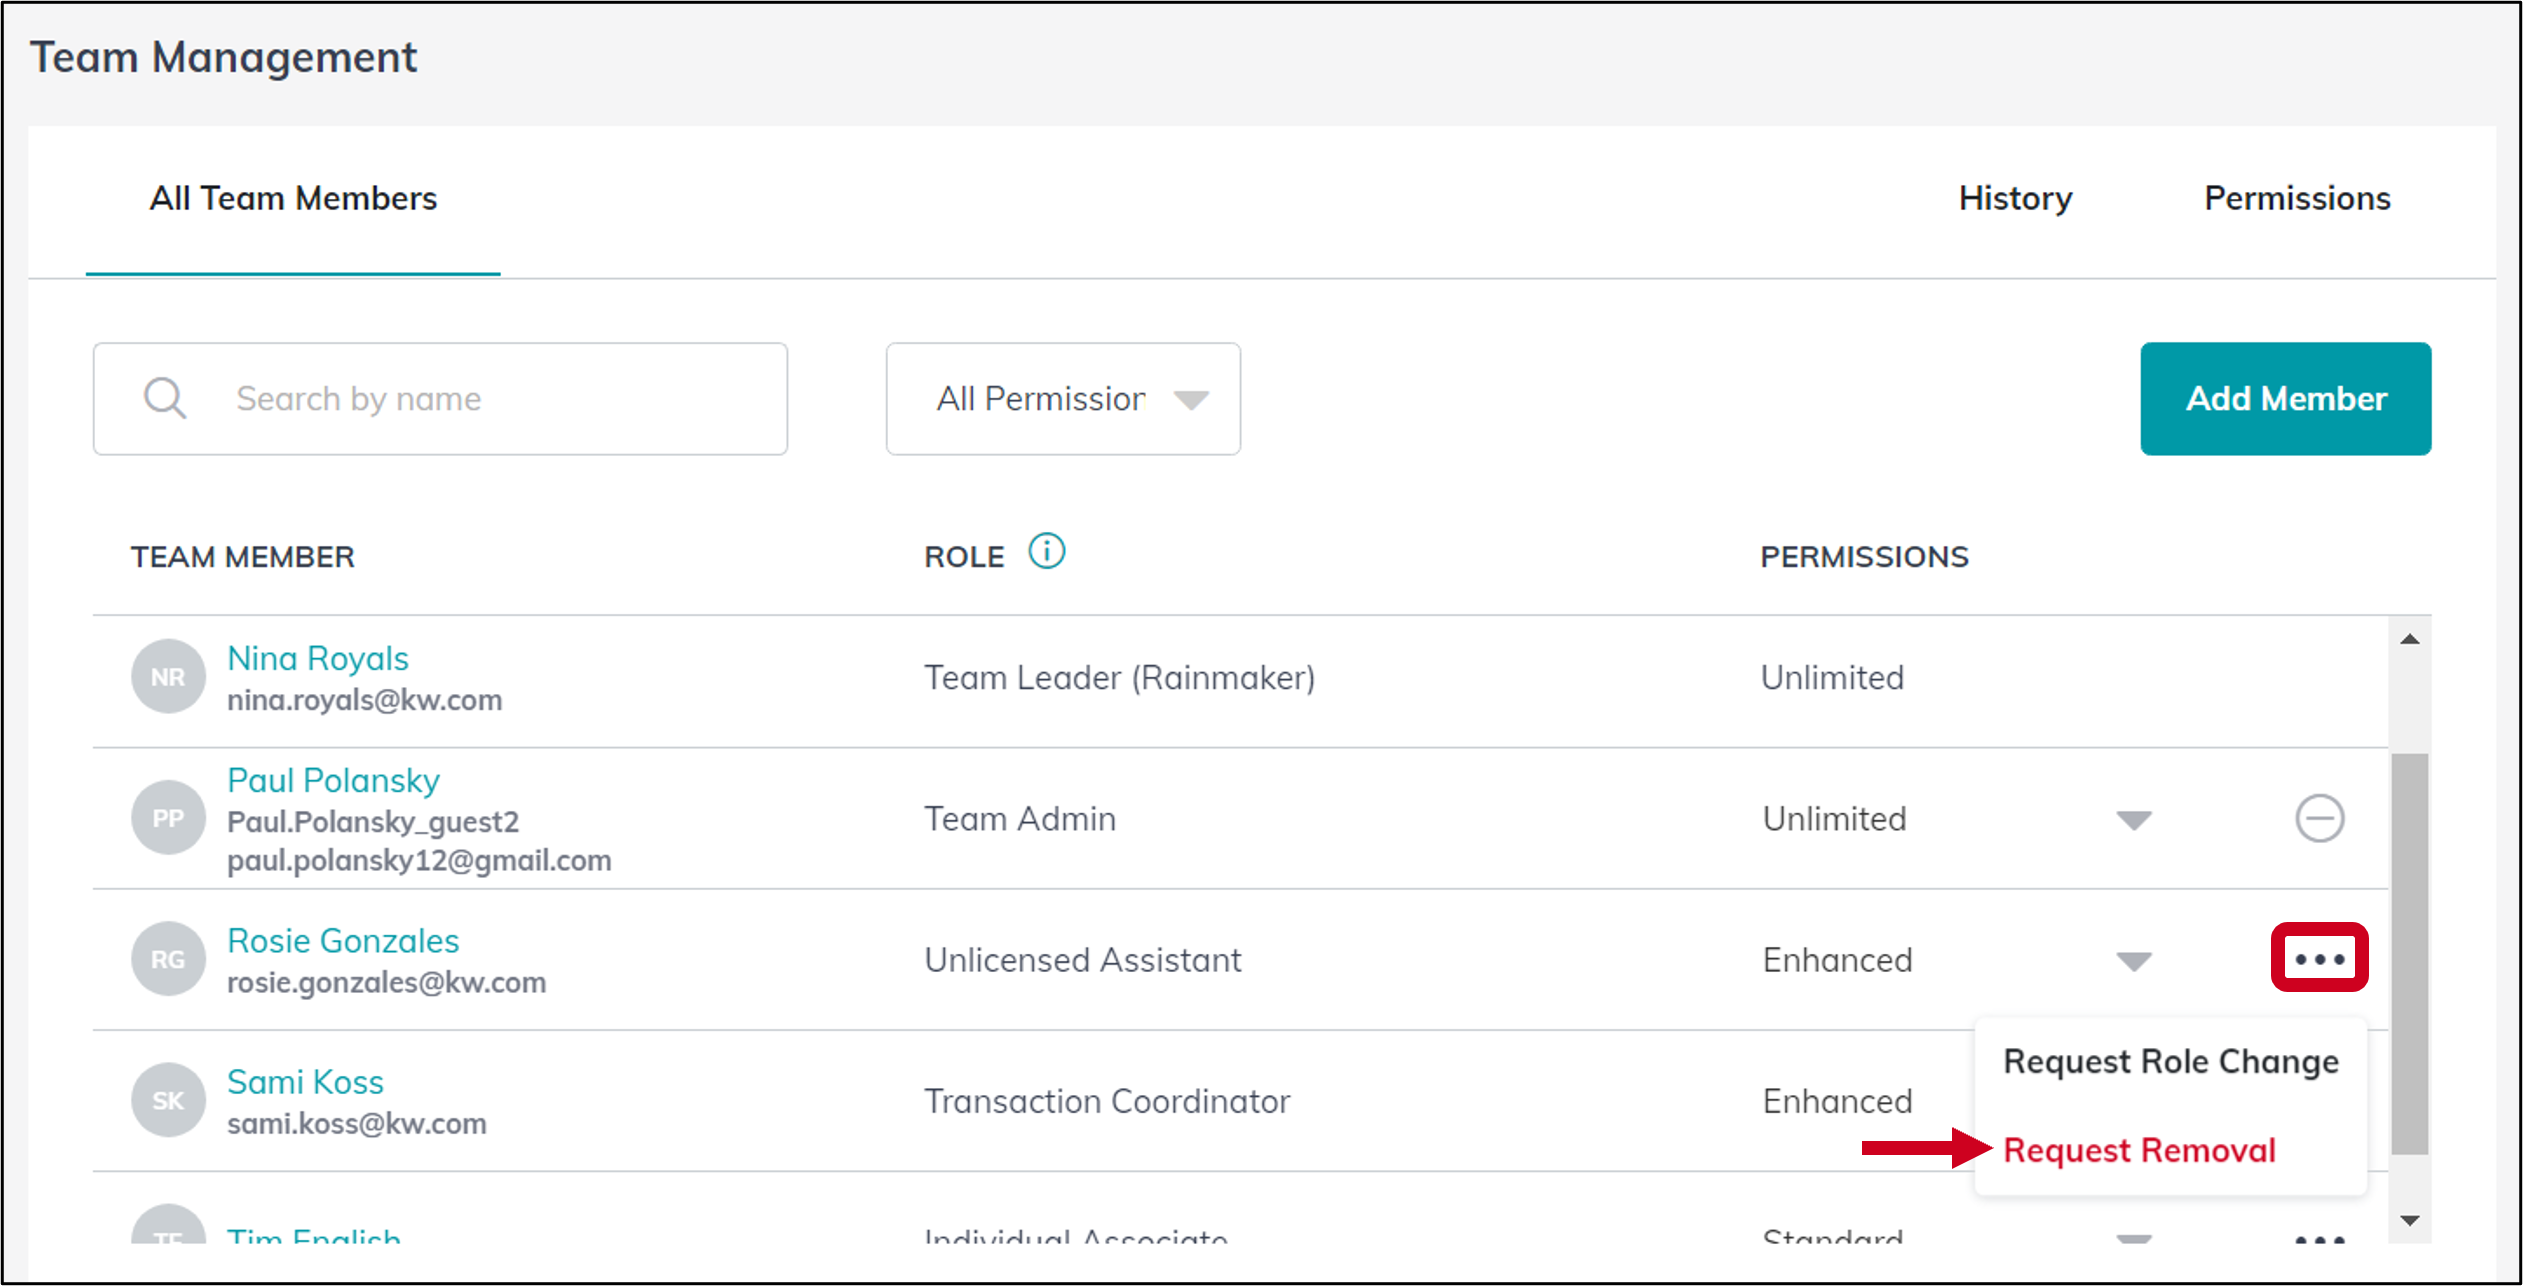The width and height of the screenshot is (2523, 1286).
Task: Open the three-dot menu for Rosie Gonzales
Action: point(2319,958)
